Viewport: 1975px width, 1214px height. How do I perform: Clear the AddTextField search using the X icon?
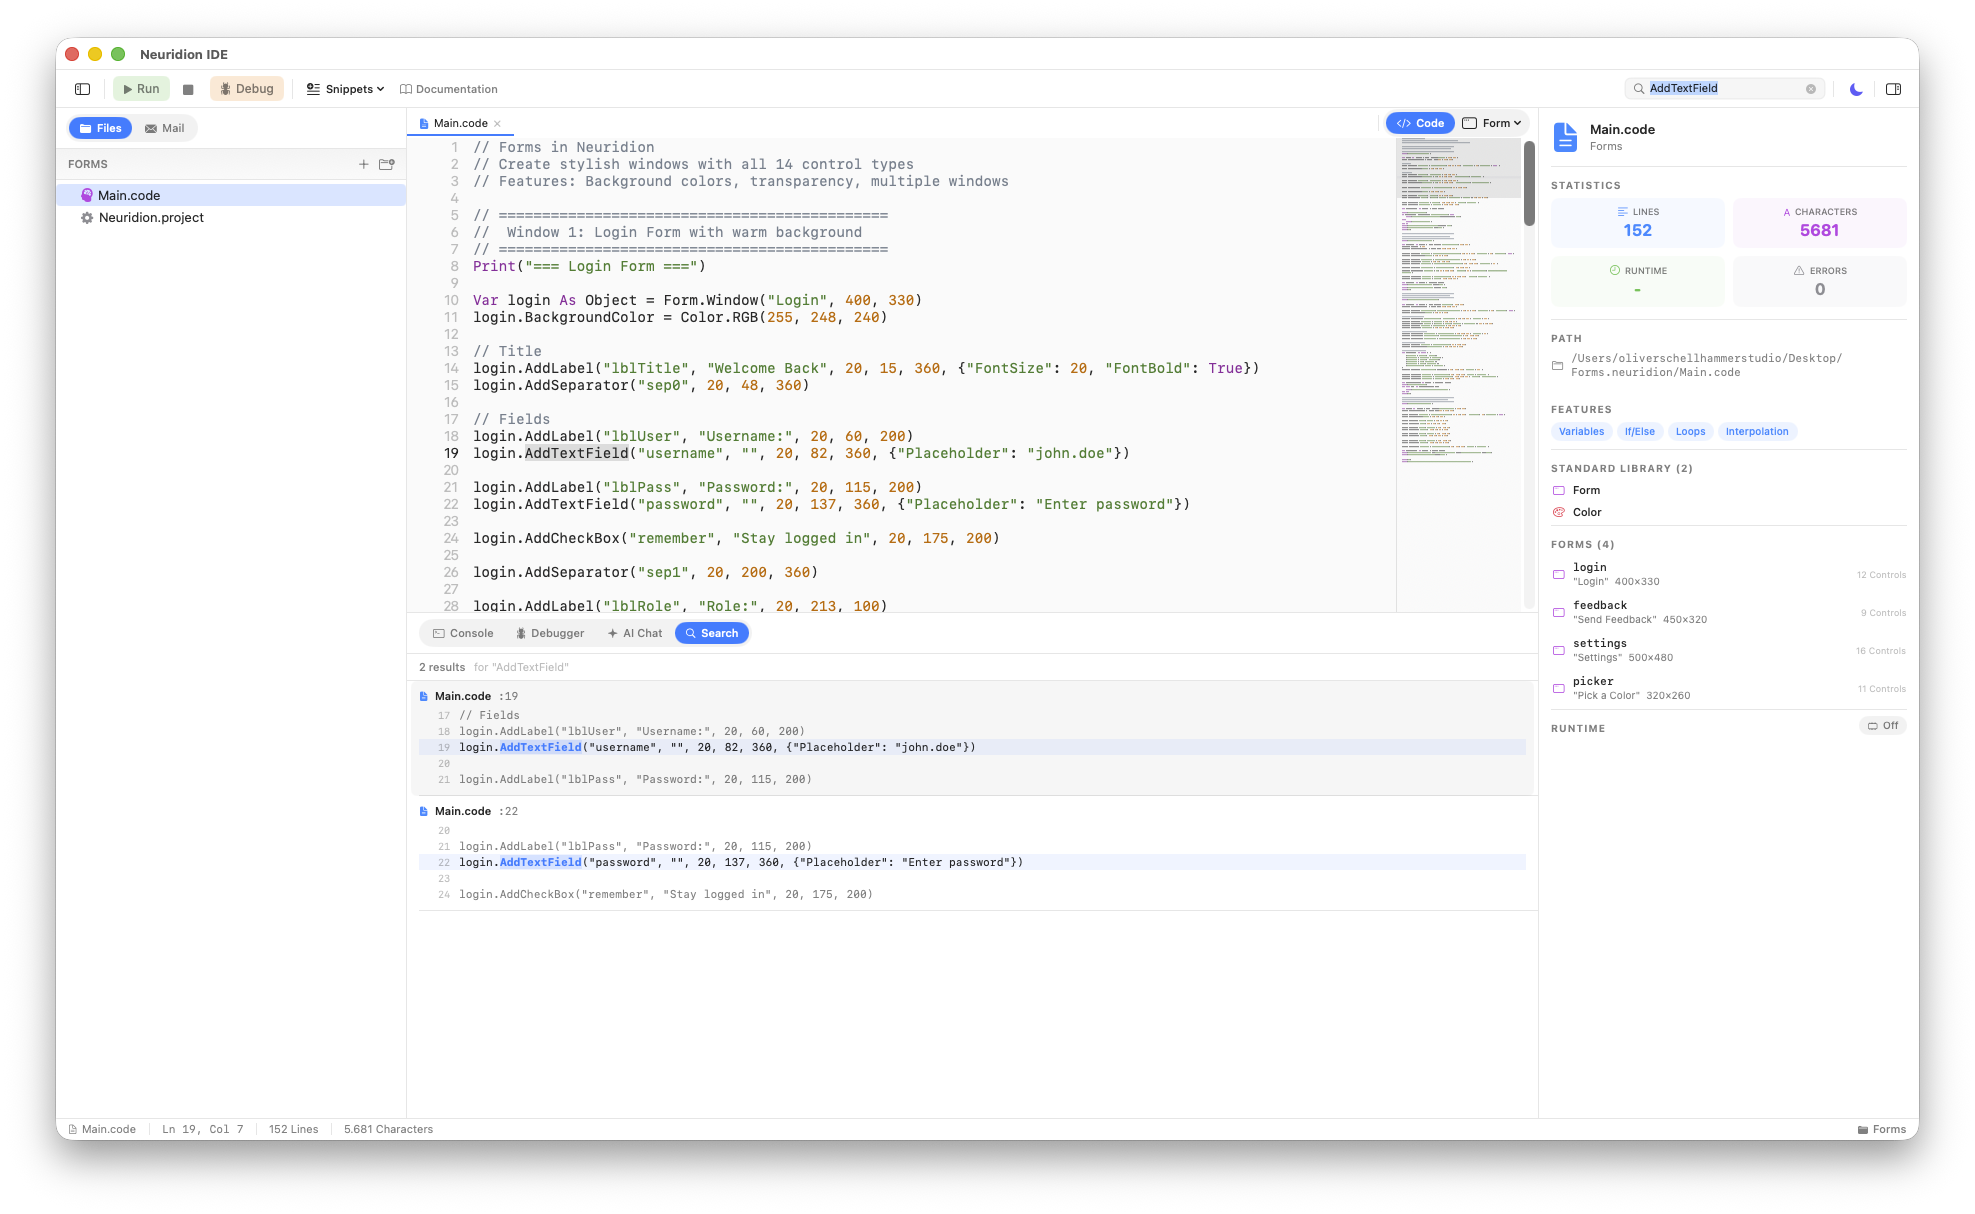pyautogui.click(x=1810, y=88)
